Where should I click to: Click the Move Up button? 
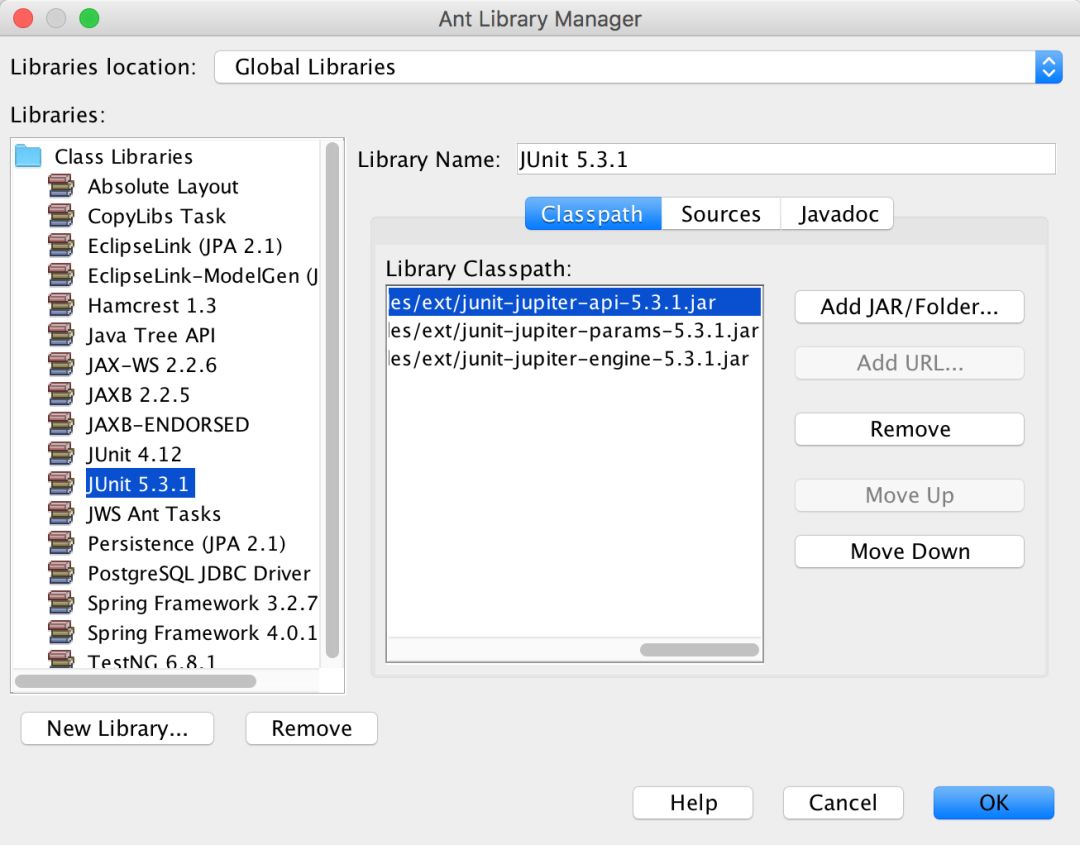tap(909, 495)
